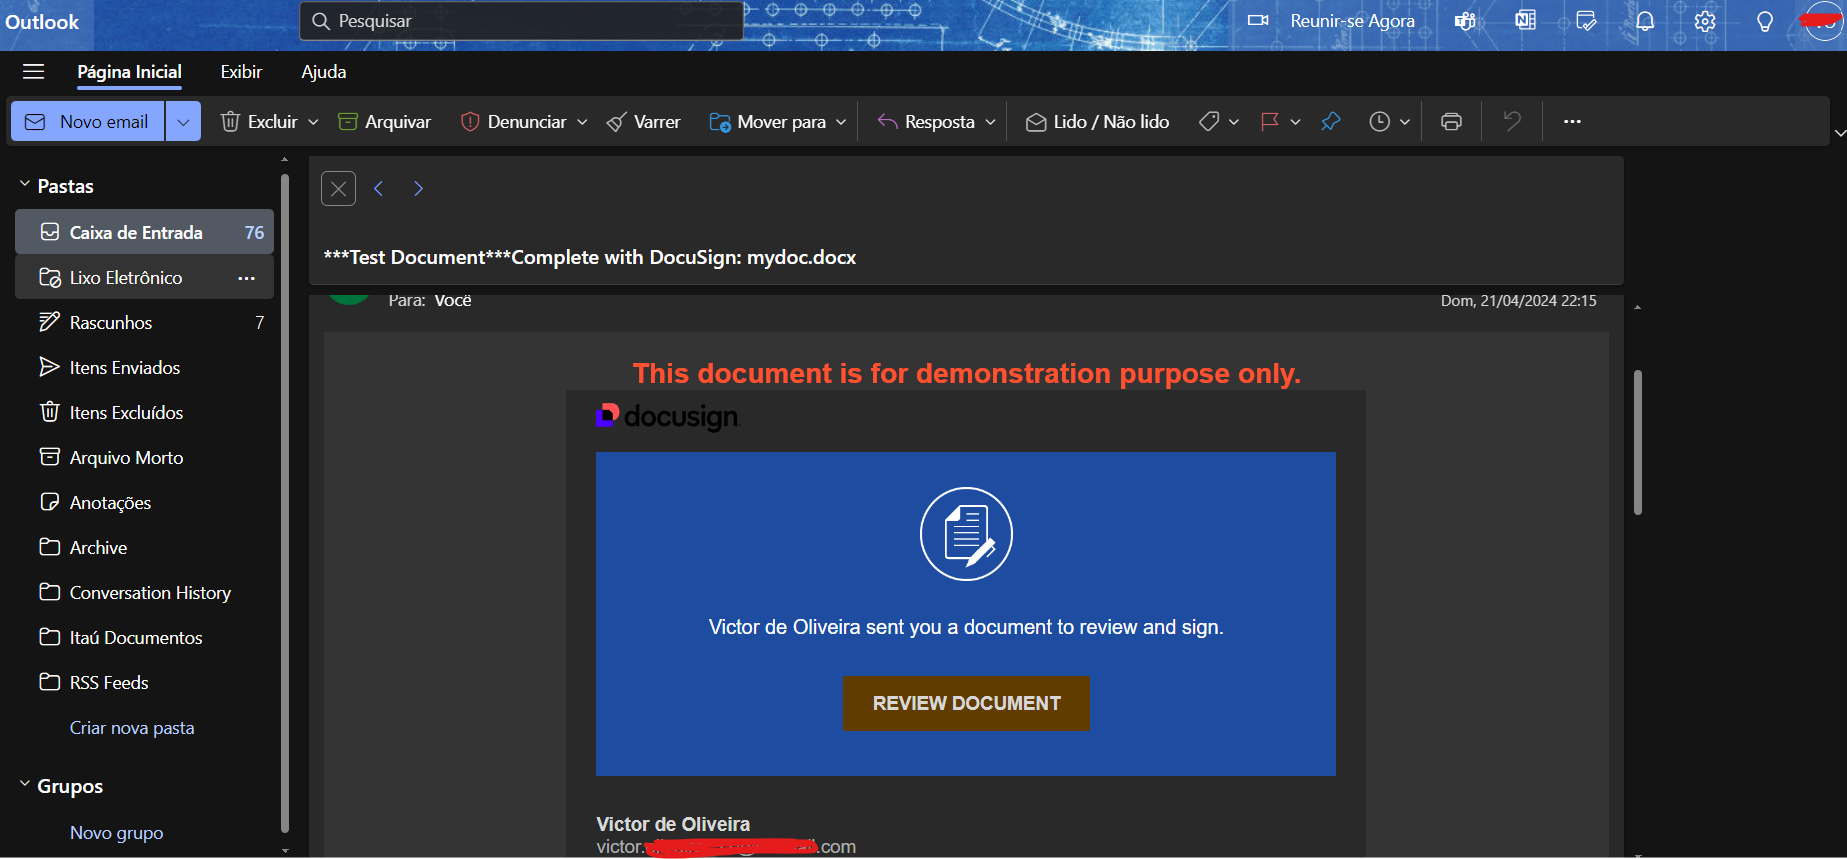Click the Novo grupo link
The image size is (1847, 859).
coord(116,832)
